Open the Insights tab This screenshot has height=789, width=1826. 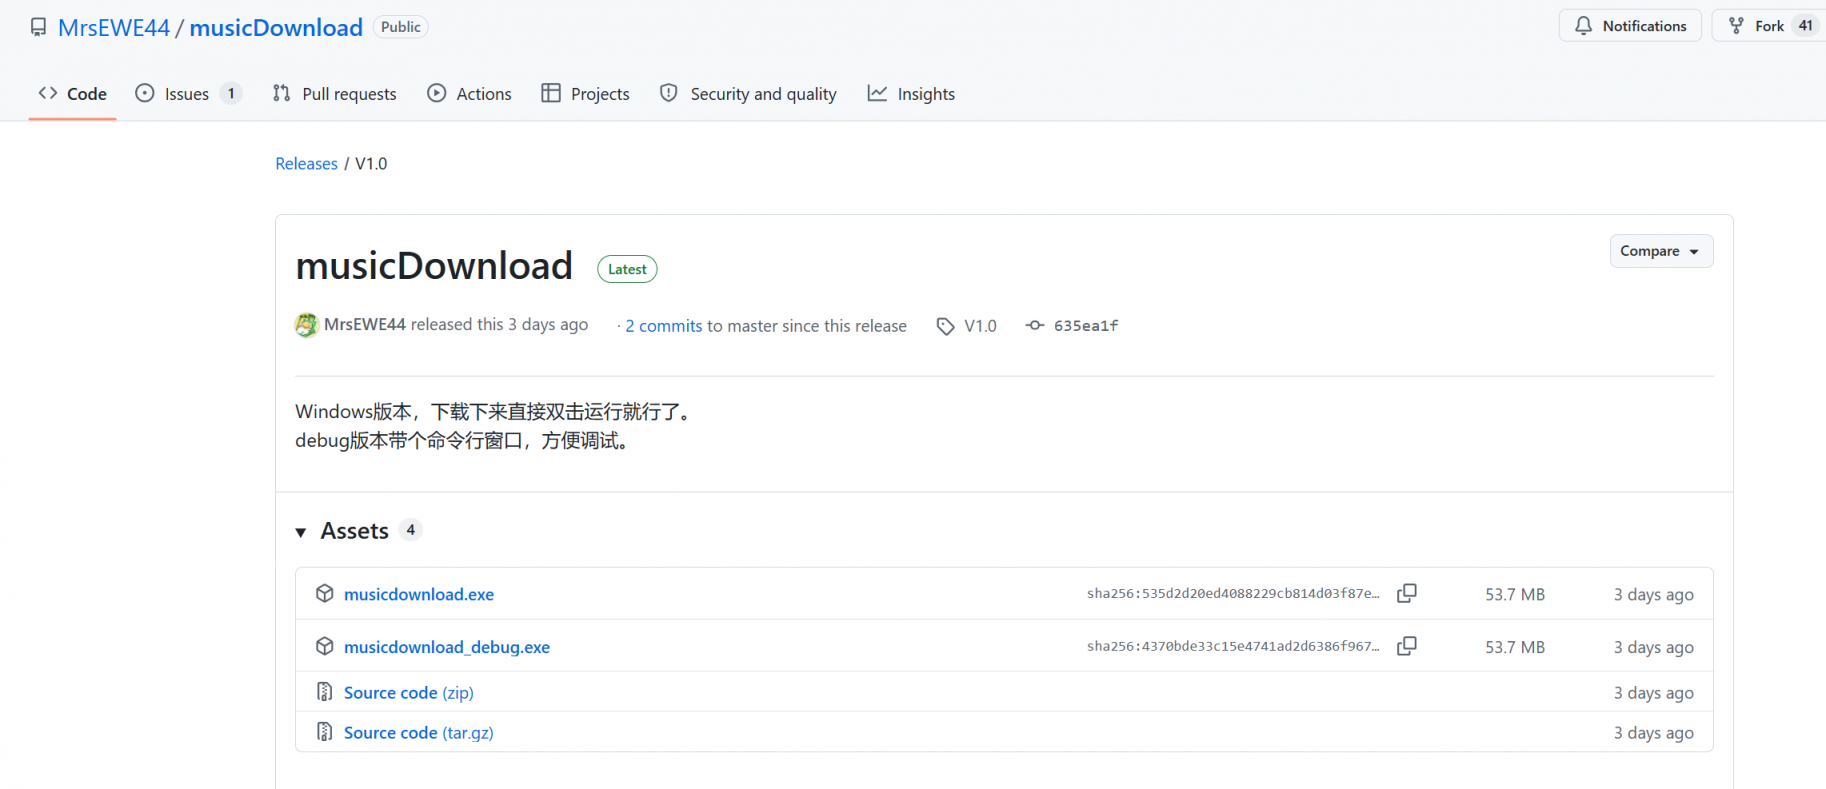tap(911, 94)
